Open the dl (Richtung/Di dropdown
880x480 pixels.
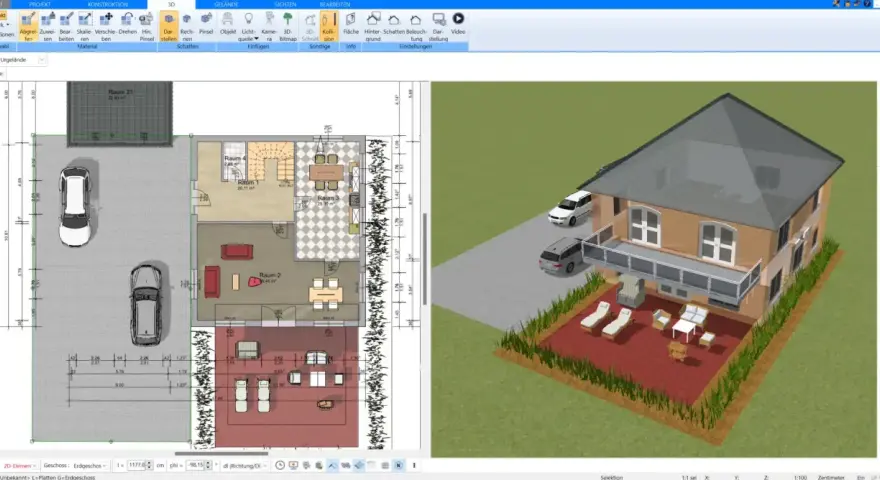[x=244, y=466]
